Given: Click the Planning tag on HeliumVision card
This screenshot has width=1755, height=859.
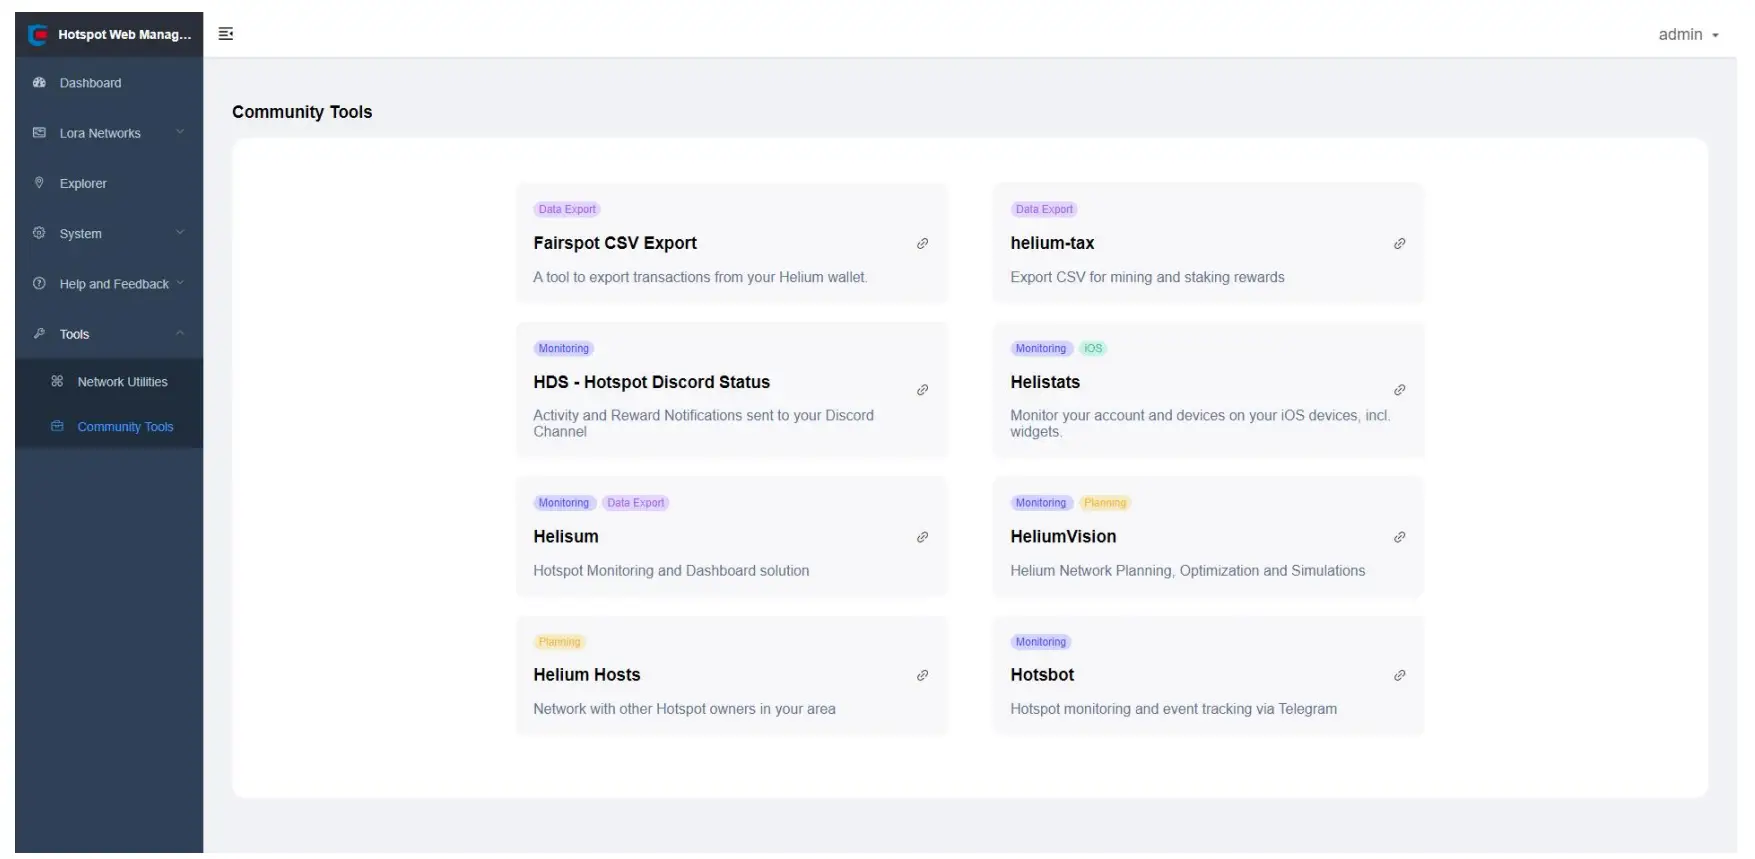Looking at the screenshot, I should (x=1105, y=503).
